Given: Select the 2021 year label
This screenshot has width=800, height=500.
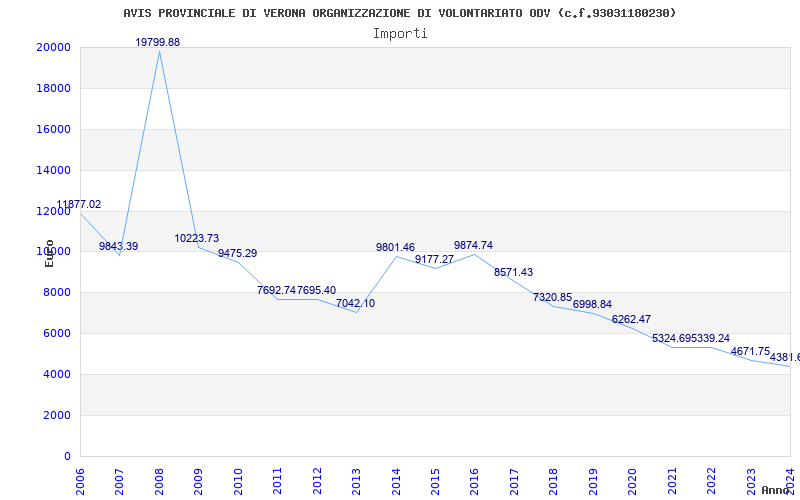Looking at the screenshot, I should [672, 481].
